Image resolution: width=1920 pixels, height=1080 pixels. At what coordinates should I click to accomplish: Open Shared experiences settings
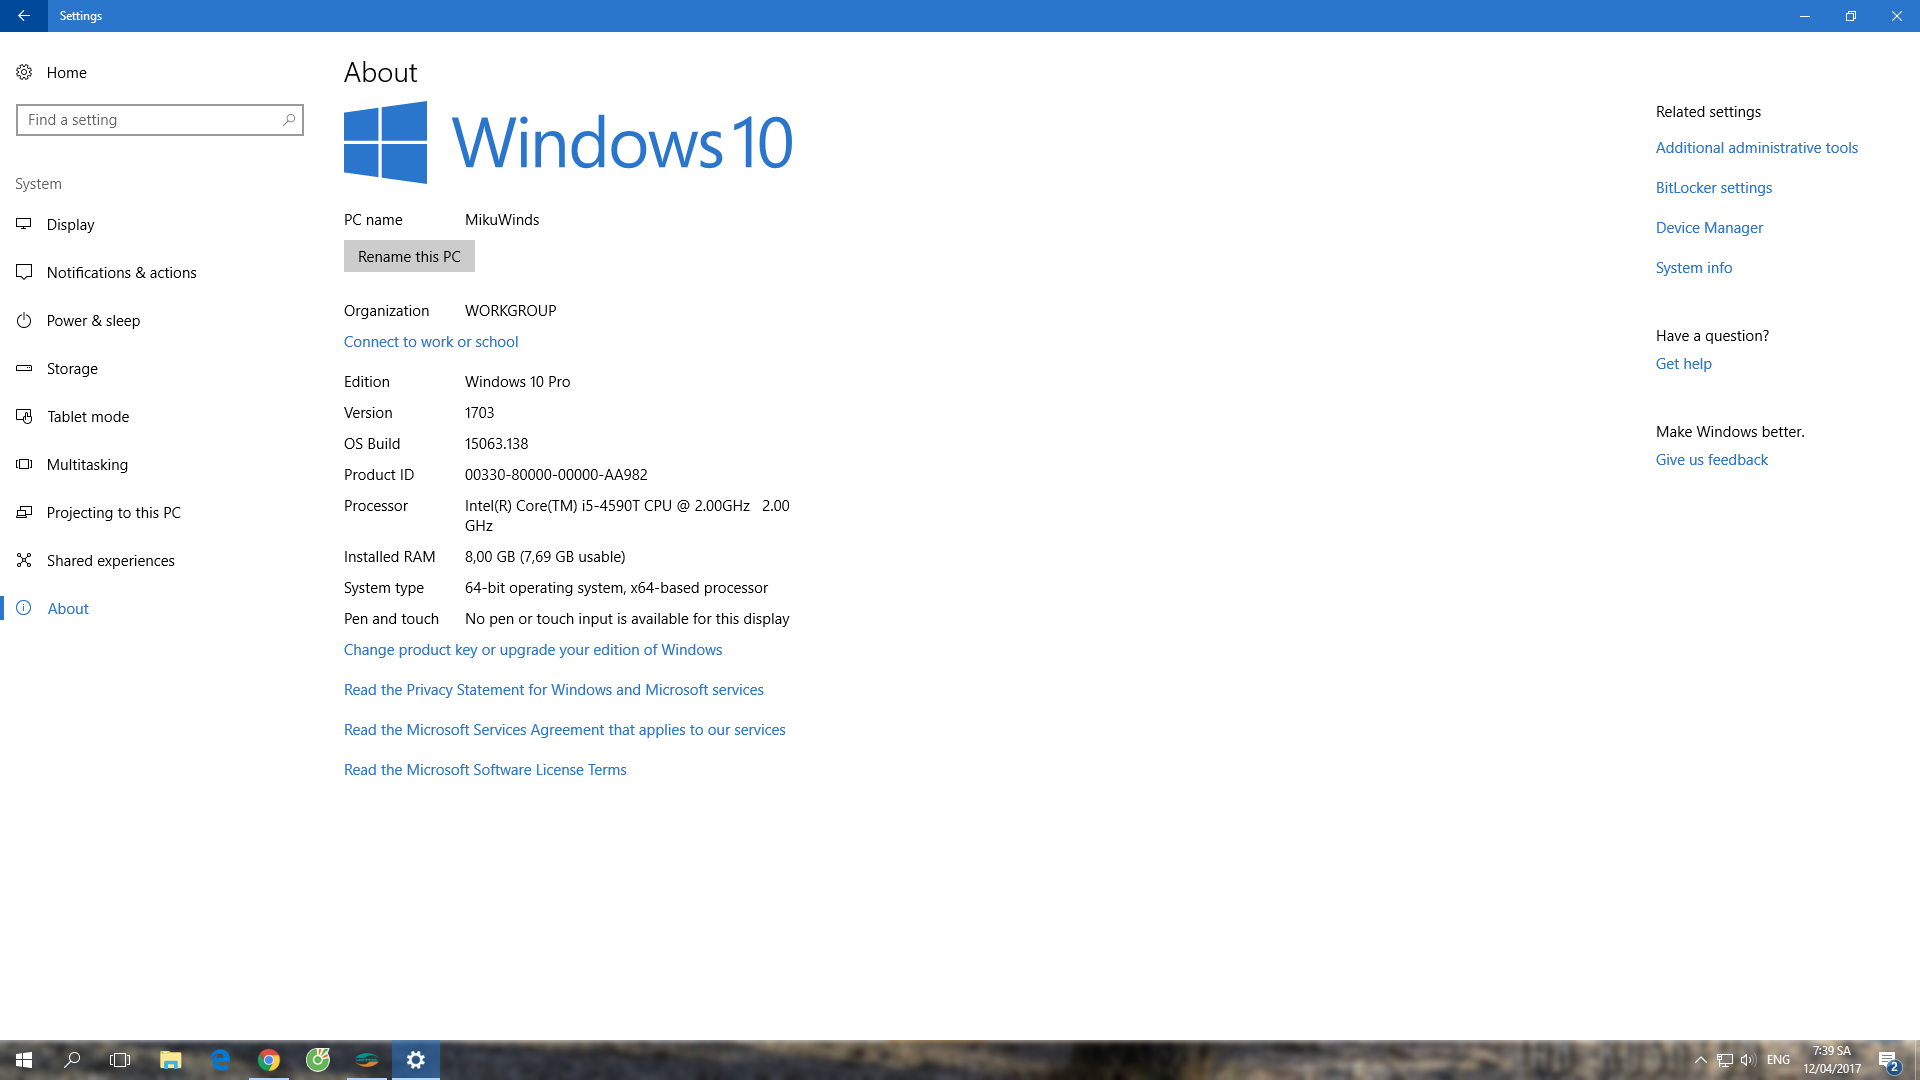coord(160,560)
